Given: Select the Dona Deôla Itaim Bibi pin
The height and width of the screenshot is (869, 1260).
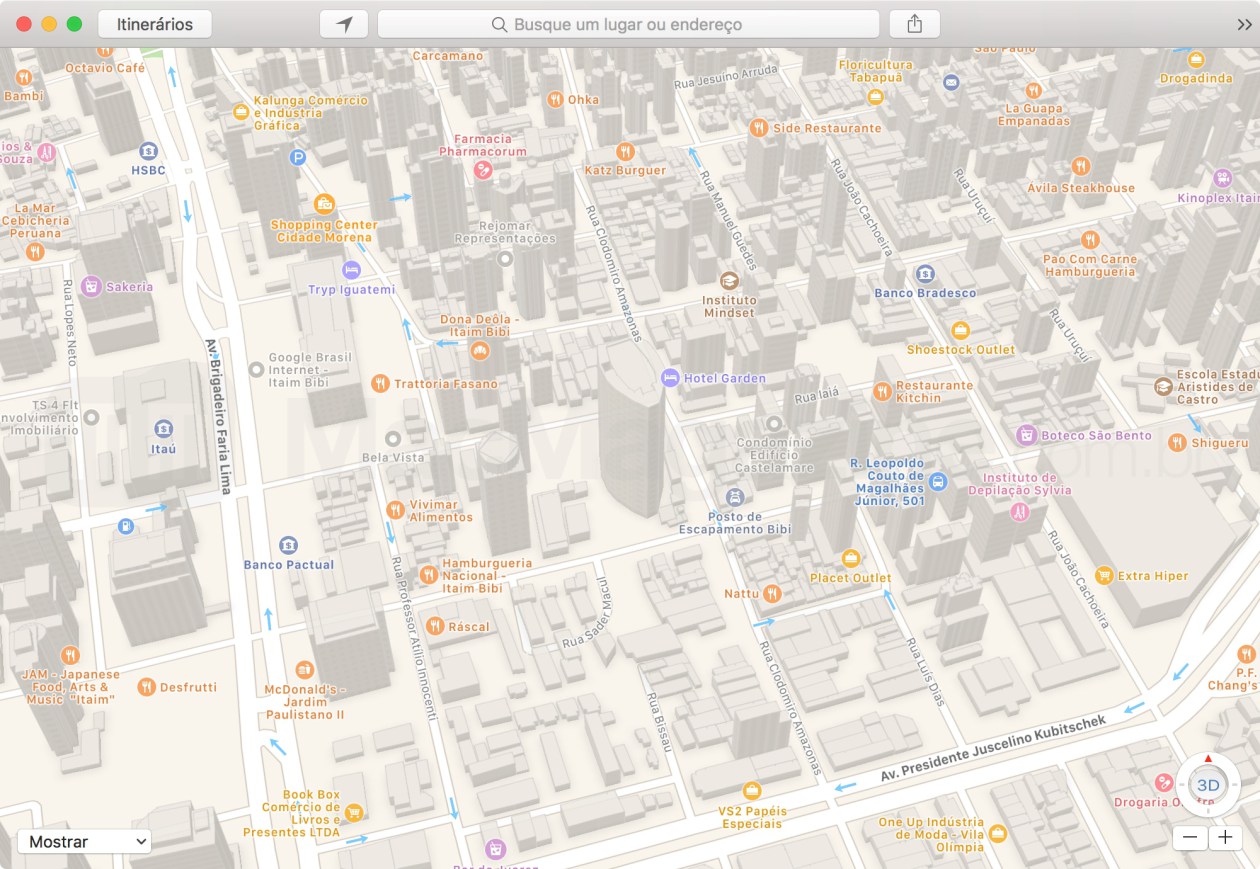Looking at the screenshot, I should [480, 350].
